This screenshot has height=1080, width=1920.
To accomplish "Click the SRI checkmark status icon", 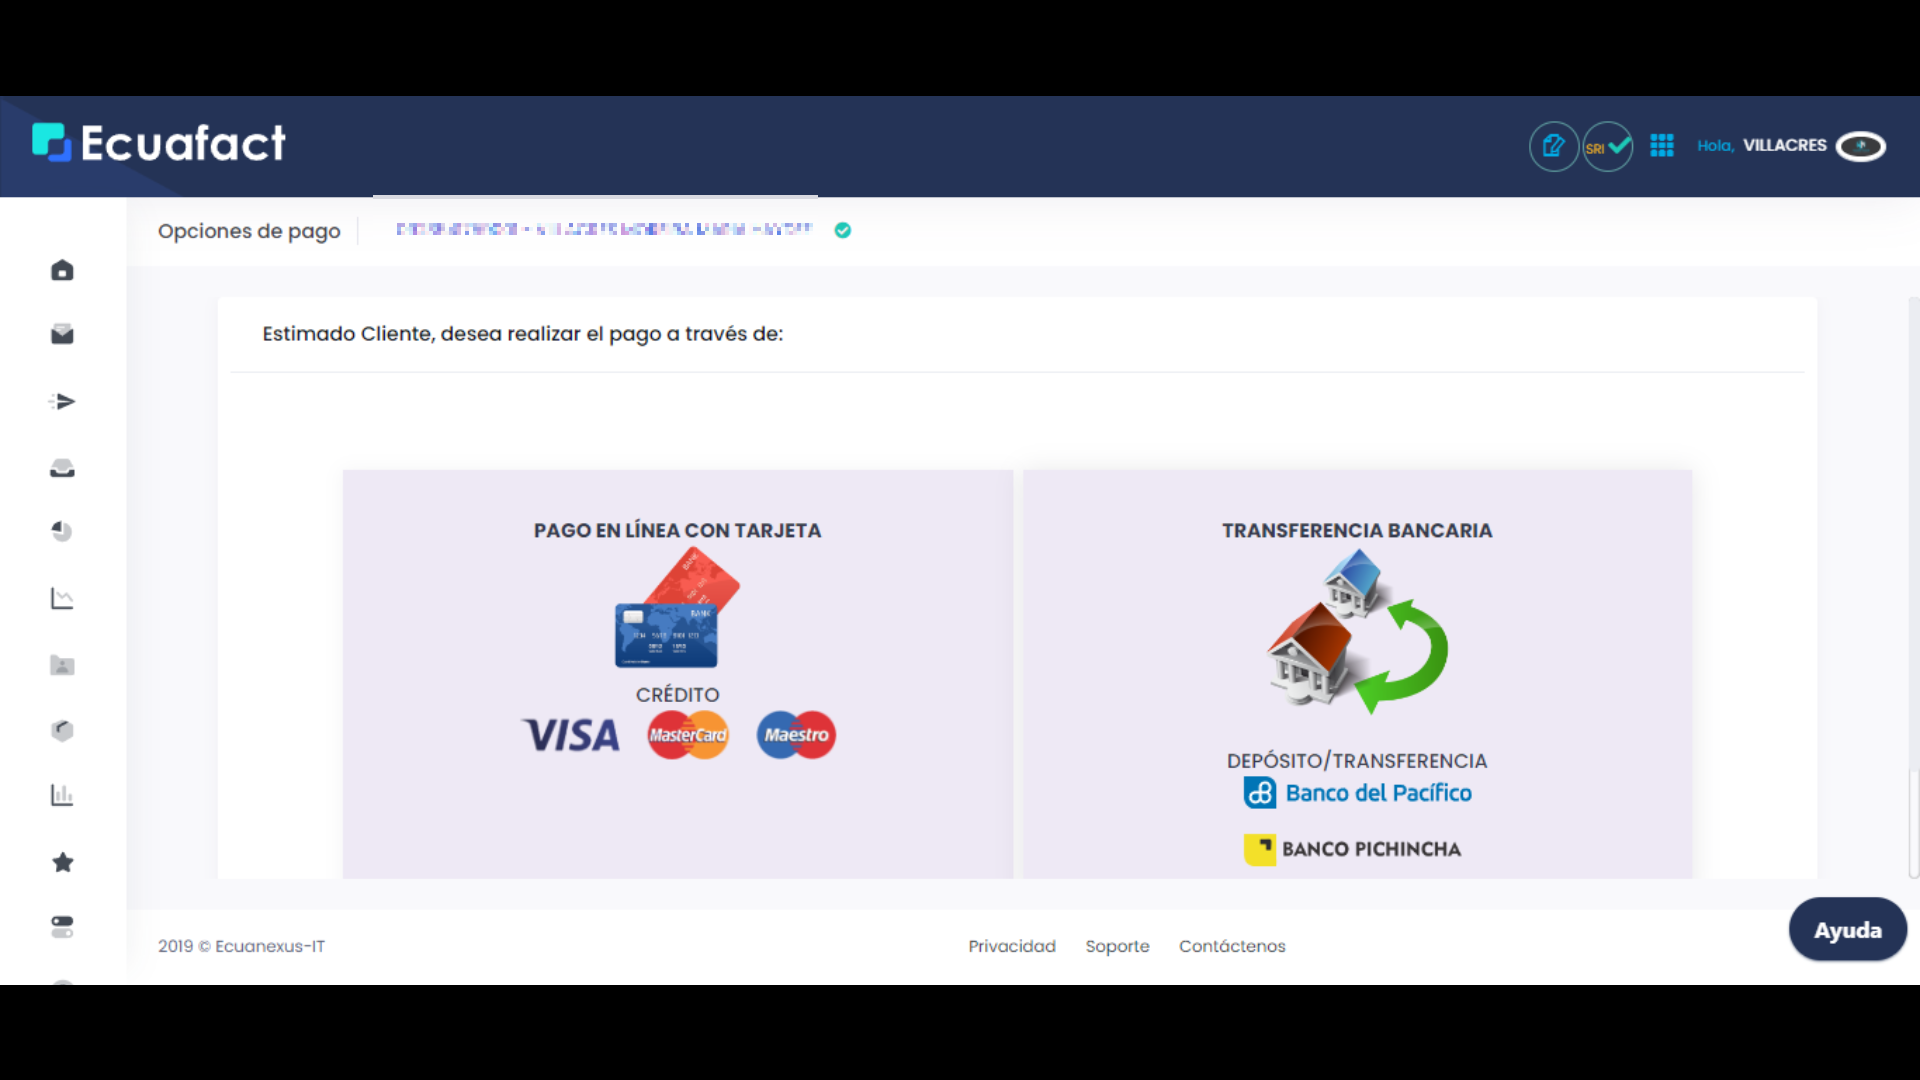I will click(1608, 147).
